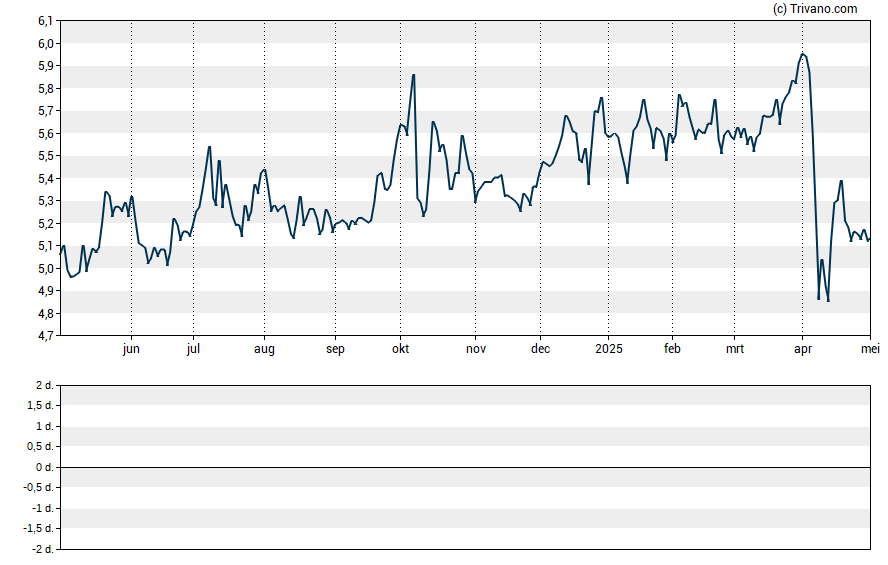Click the 5,5 price axis label

point(45,156)
